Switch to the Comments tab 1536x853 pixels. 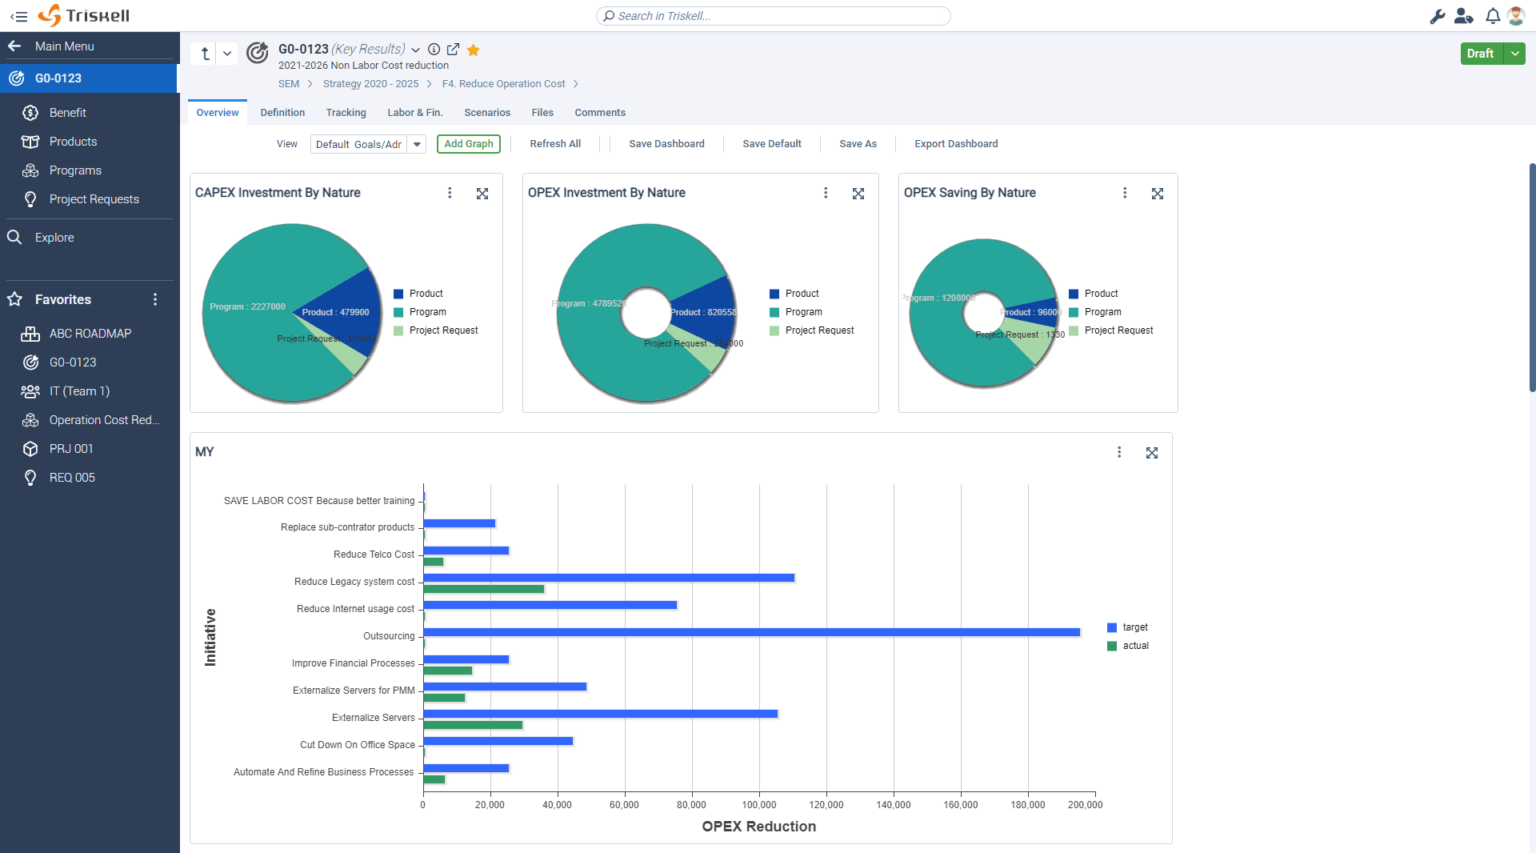[600, 113]
